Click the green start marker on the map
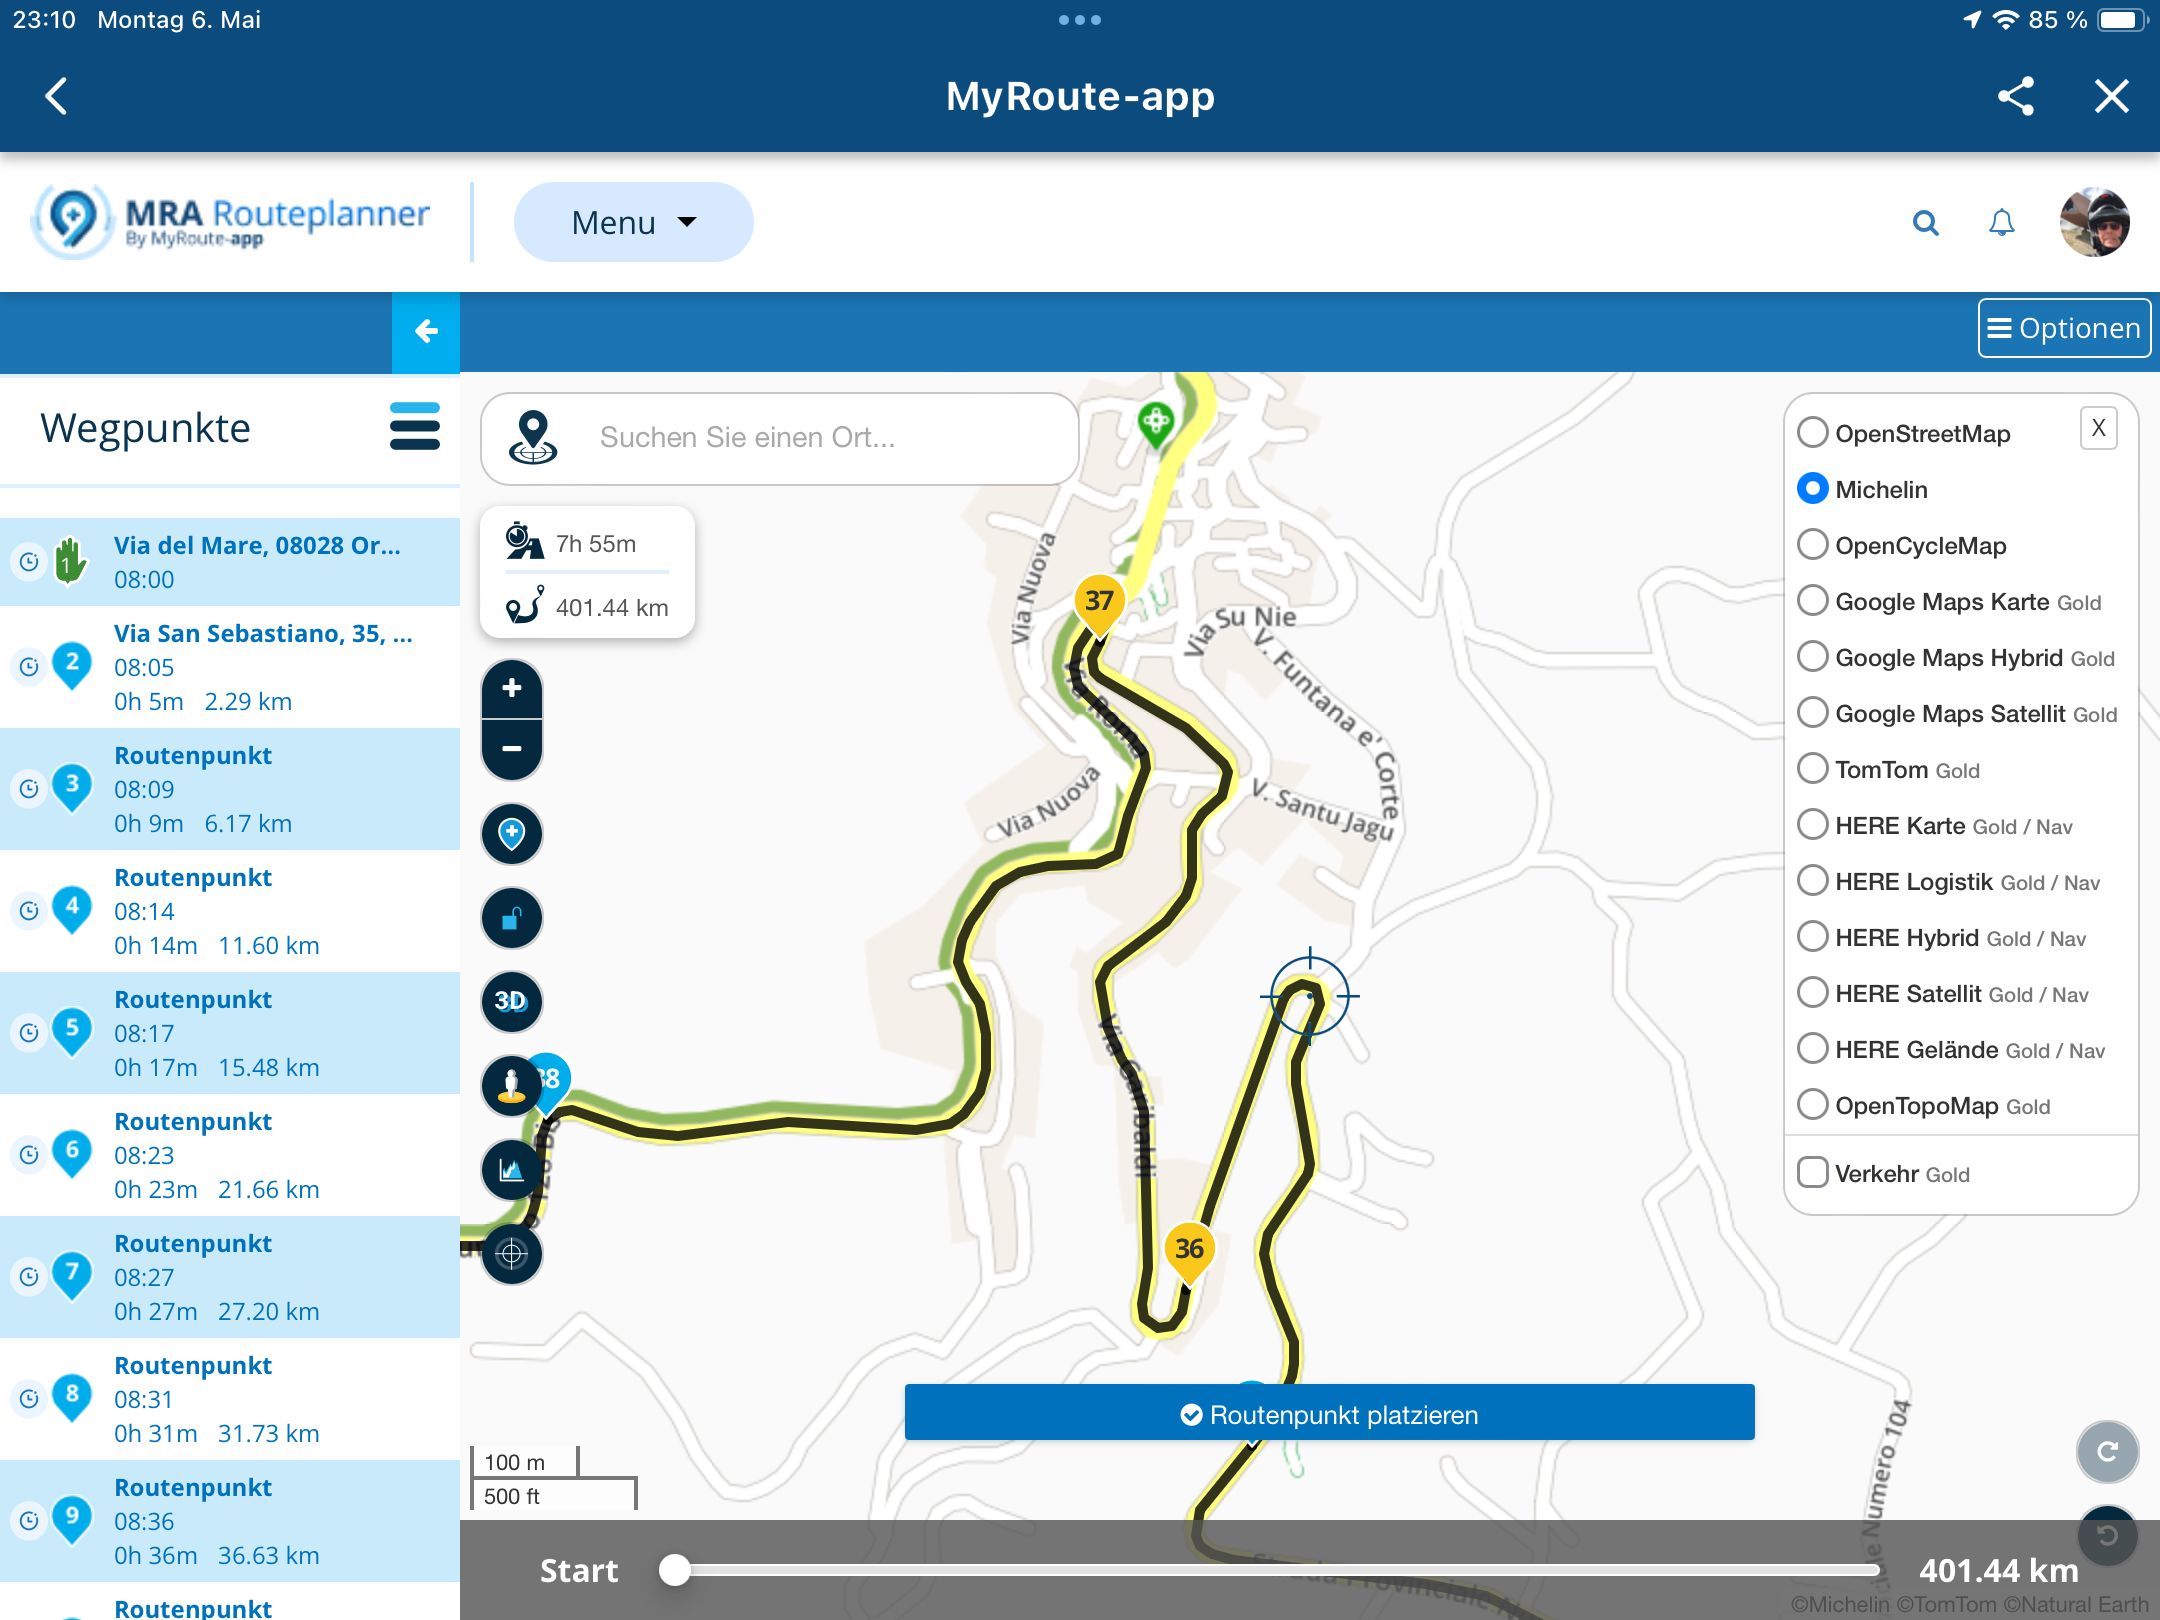Image resolution: width=2160 pixels, height=1620 pixels. 1156,425
